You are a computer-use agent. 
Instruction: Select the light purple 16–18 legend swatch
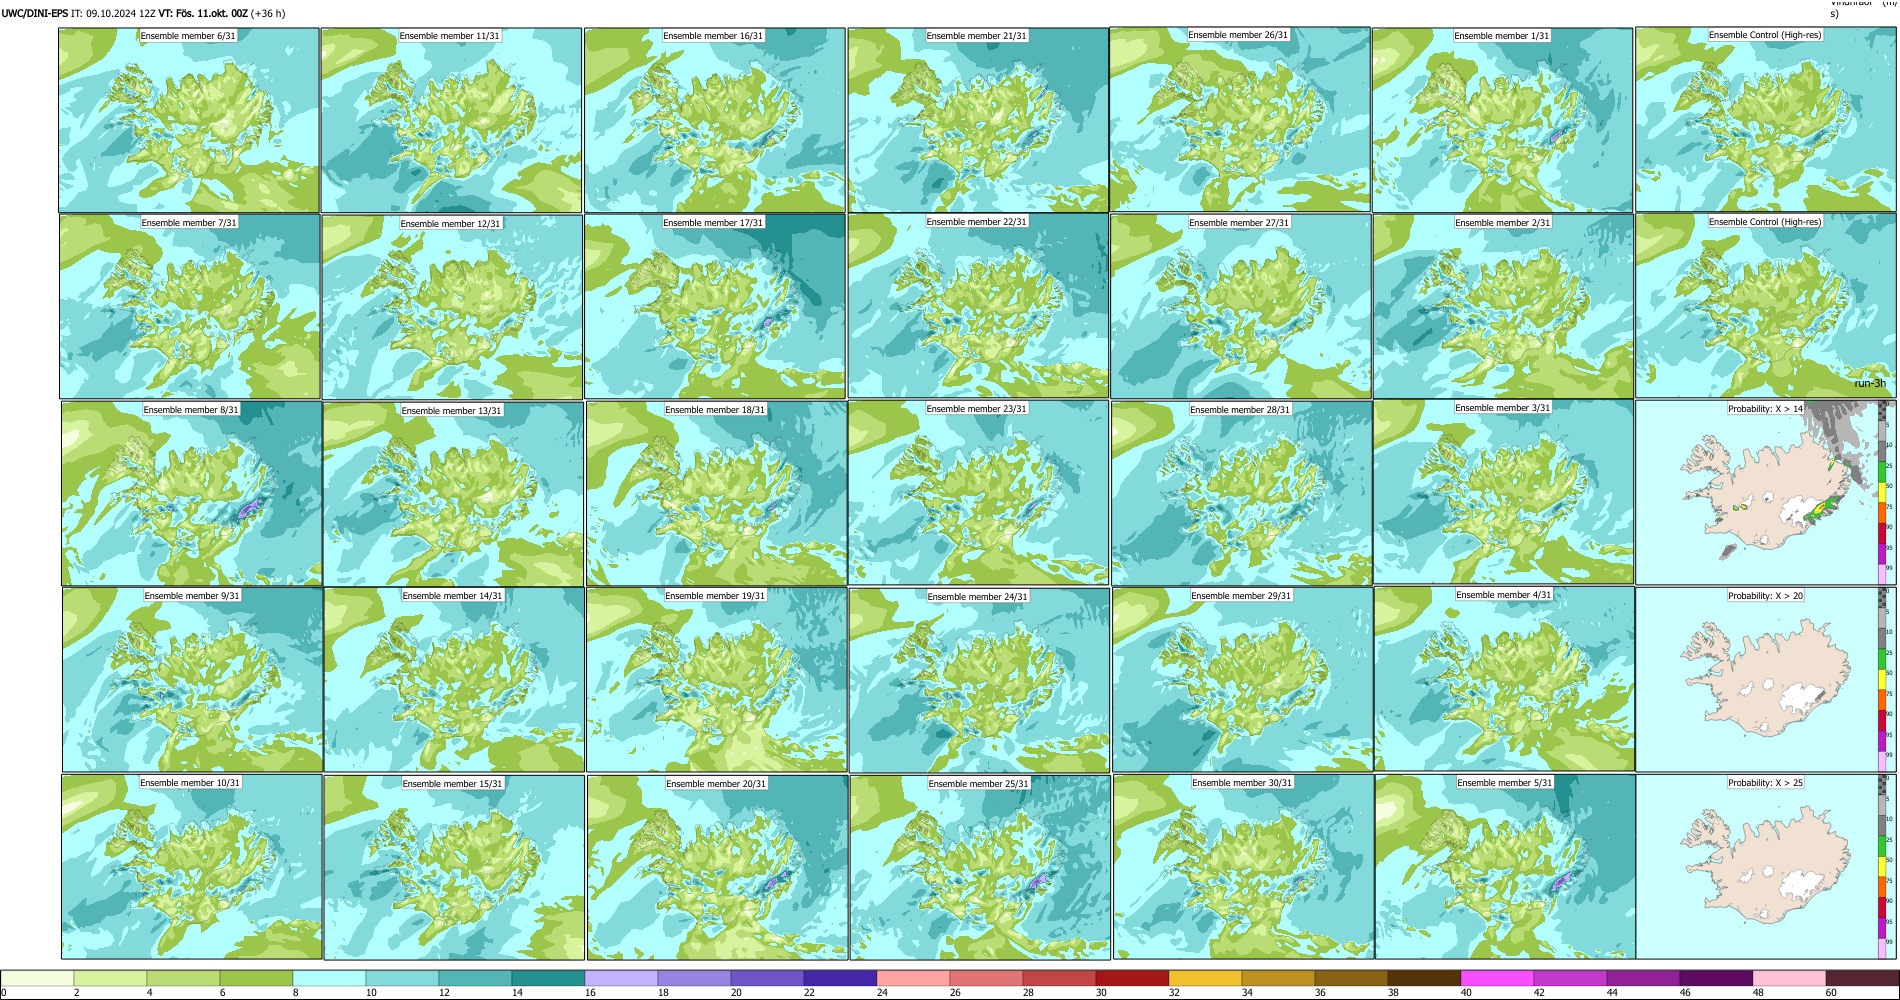point(621,978)
